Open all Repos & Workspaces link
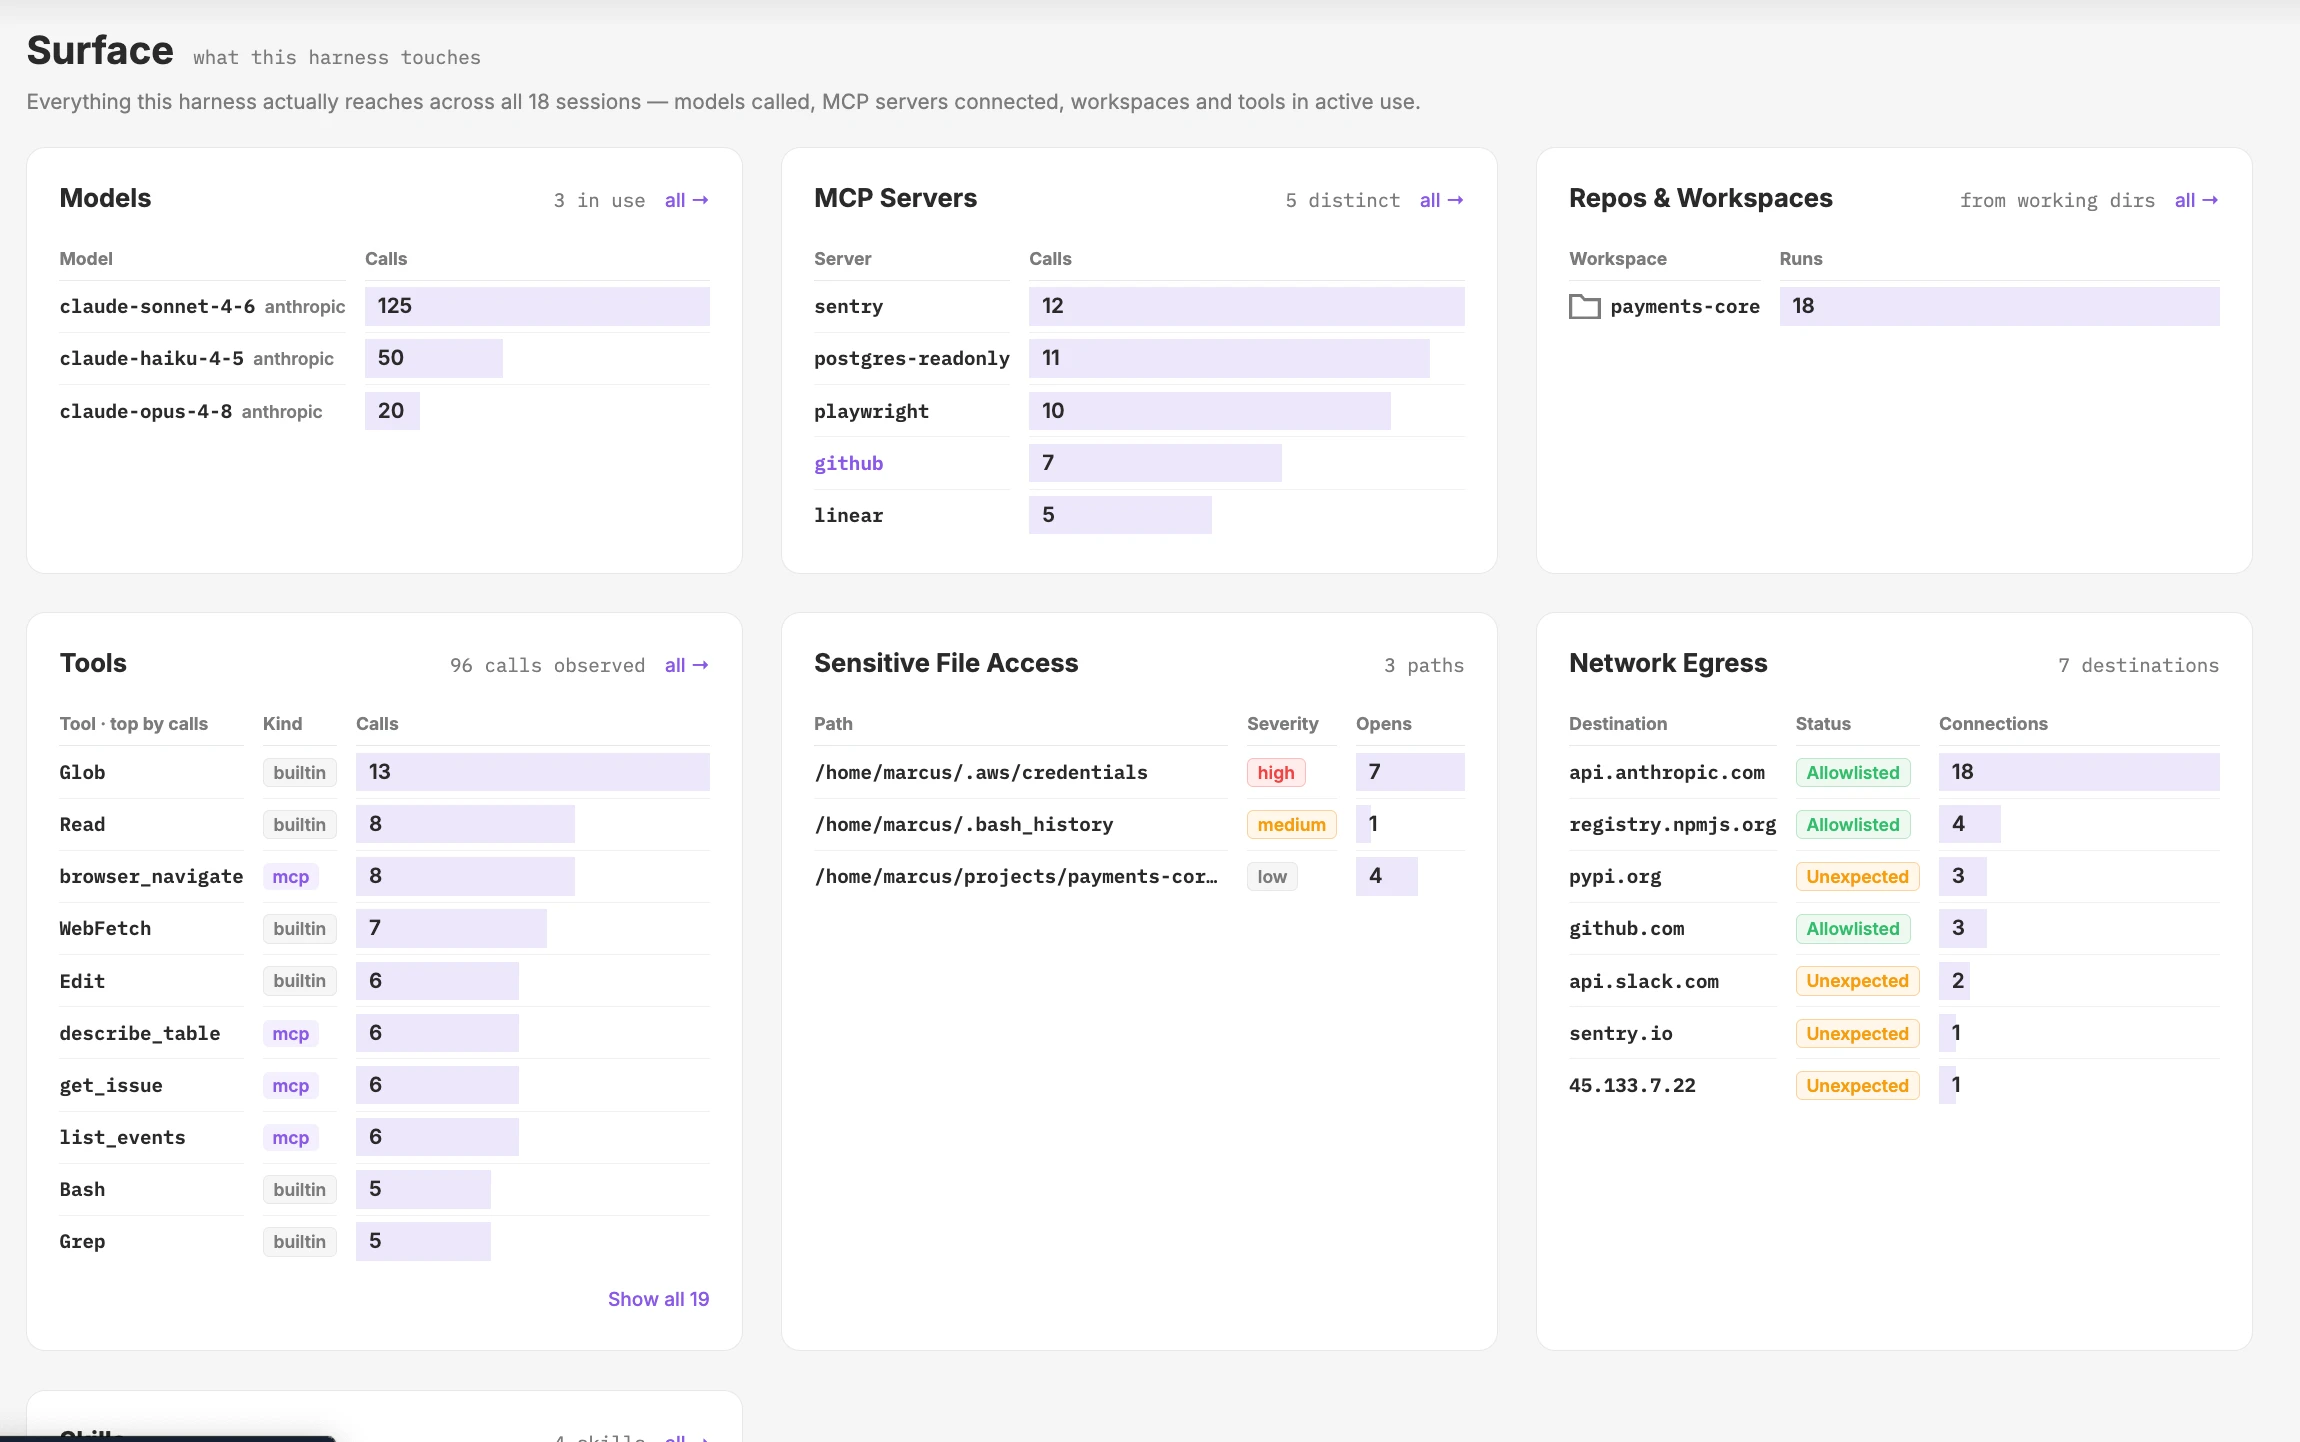The height and width of the screenshot is (1442, 2300). point(2196,200)
